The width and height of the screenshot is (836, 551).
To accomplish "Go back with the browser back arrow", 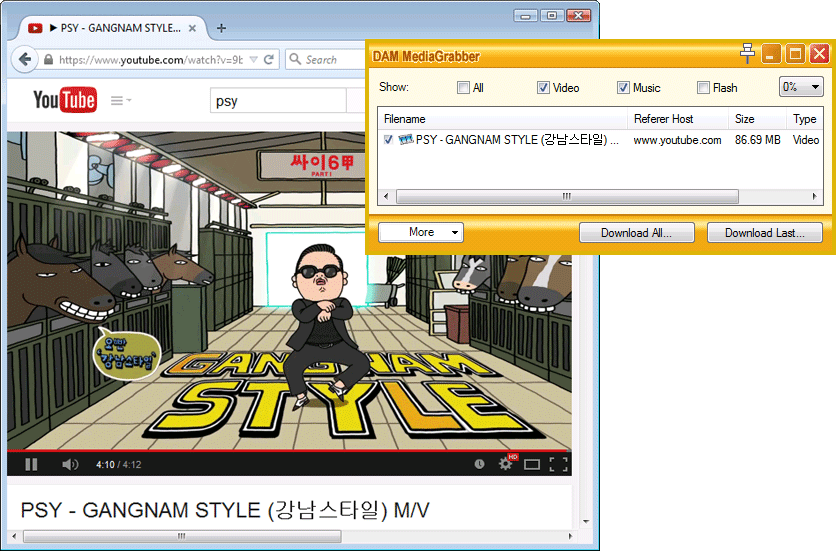I will click(25, 59).
